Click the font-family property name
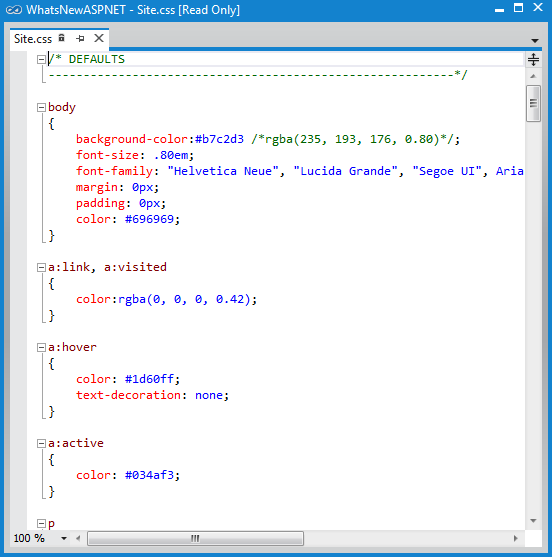This screenshot has width=552, height=557. [x=114, y=171]
